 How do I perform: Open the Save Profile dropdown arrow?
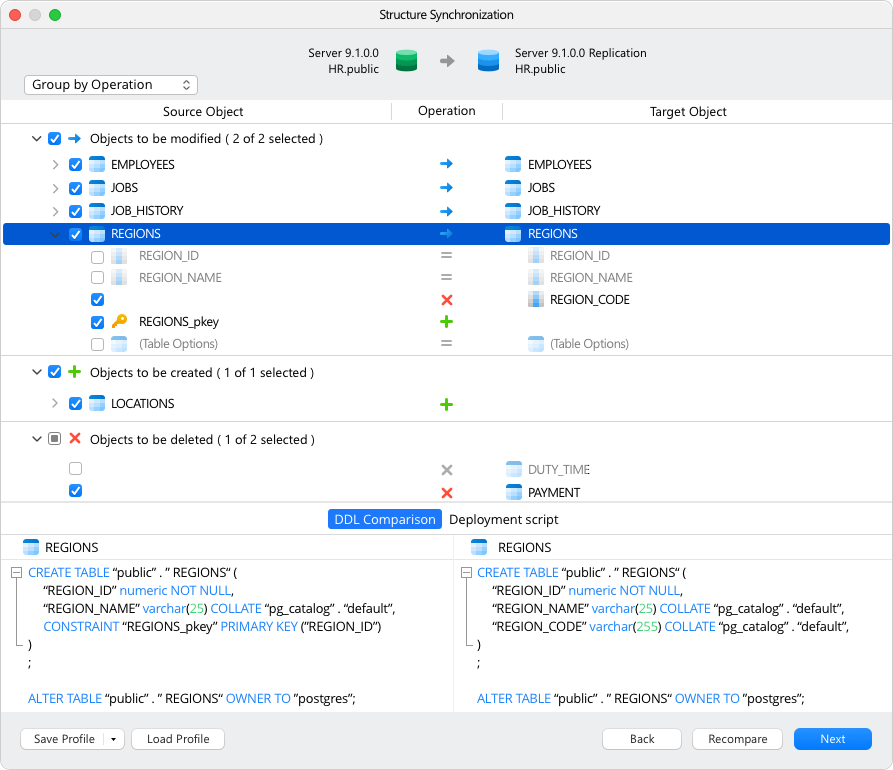tap(113, 739)
